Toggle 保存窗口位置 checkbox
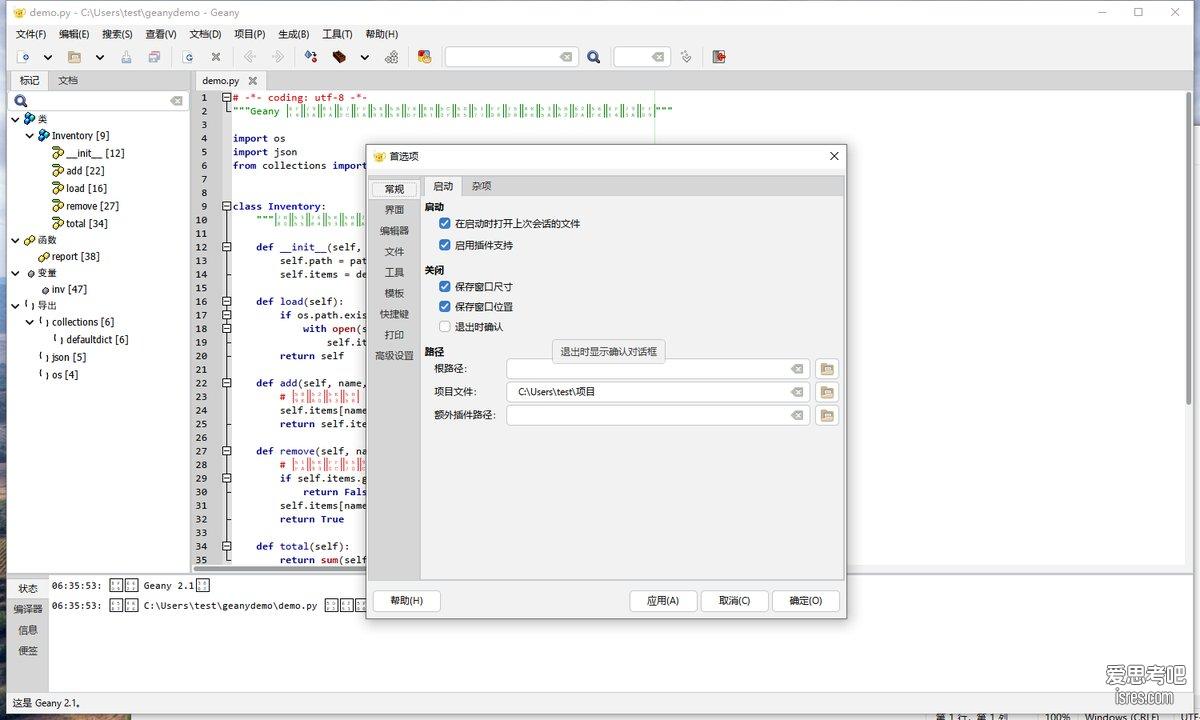1200x720 pixels. coord(445,307)
